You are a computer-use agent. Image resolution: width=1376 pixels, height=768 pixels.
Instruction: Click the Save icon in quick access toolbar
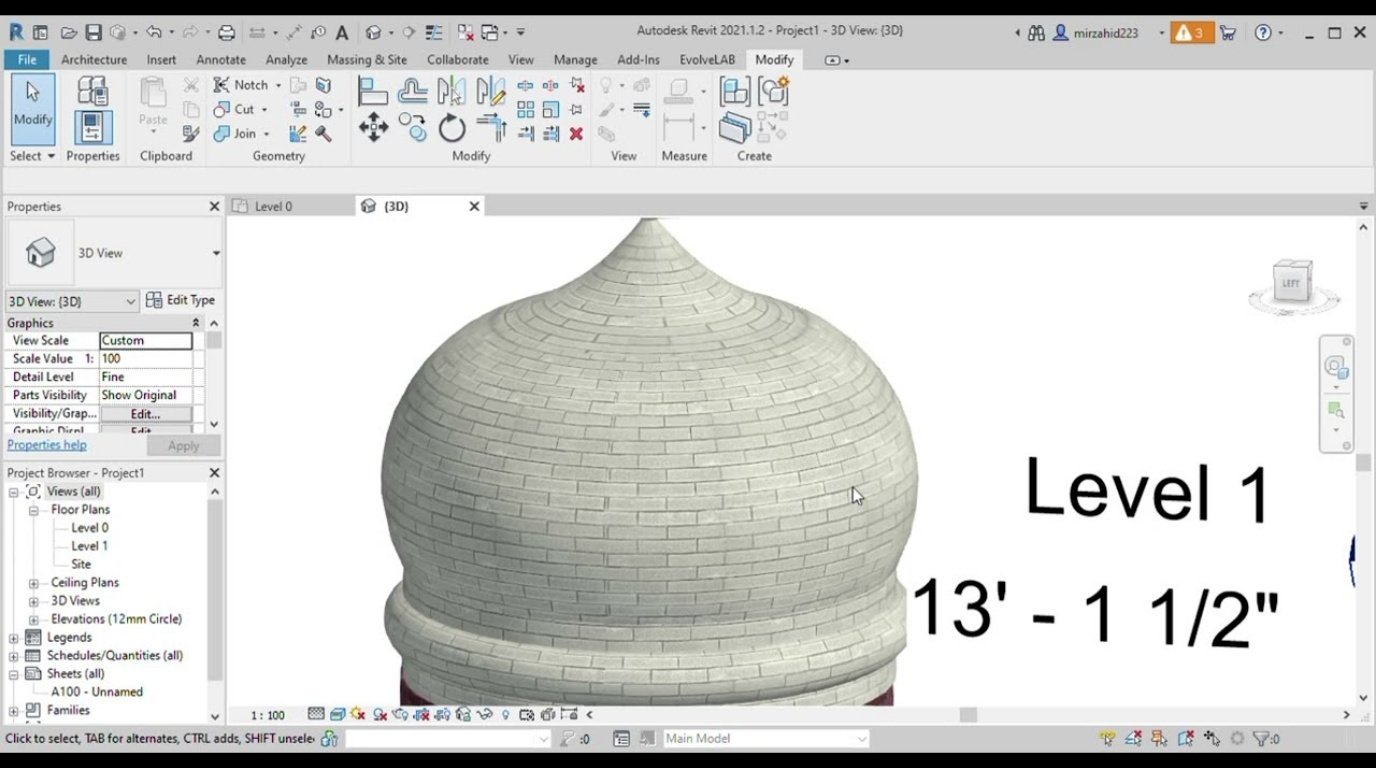tap(93, 32)
